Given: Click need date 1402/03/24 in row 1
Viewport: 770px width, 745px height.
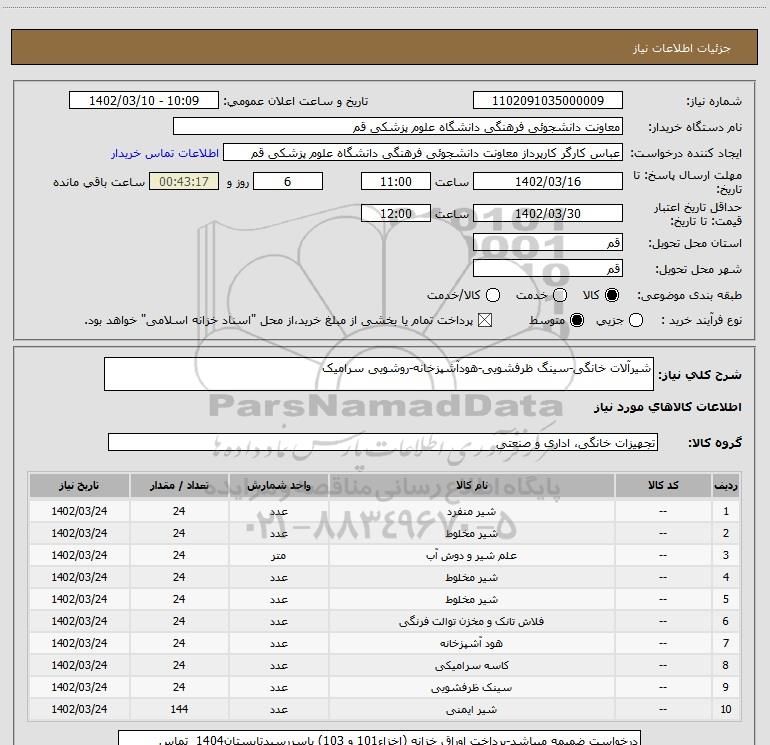Looking at the screenshot, I should (x=79, y=511).
